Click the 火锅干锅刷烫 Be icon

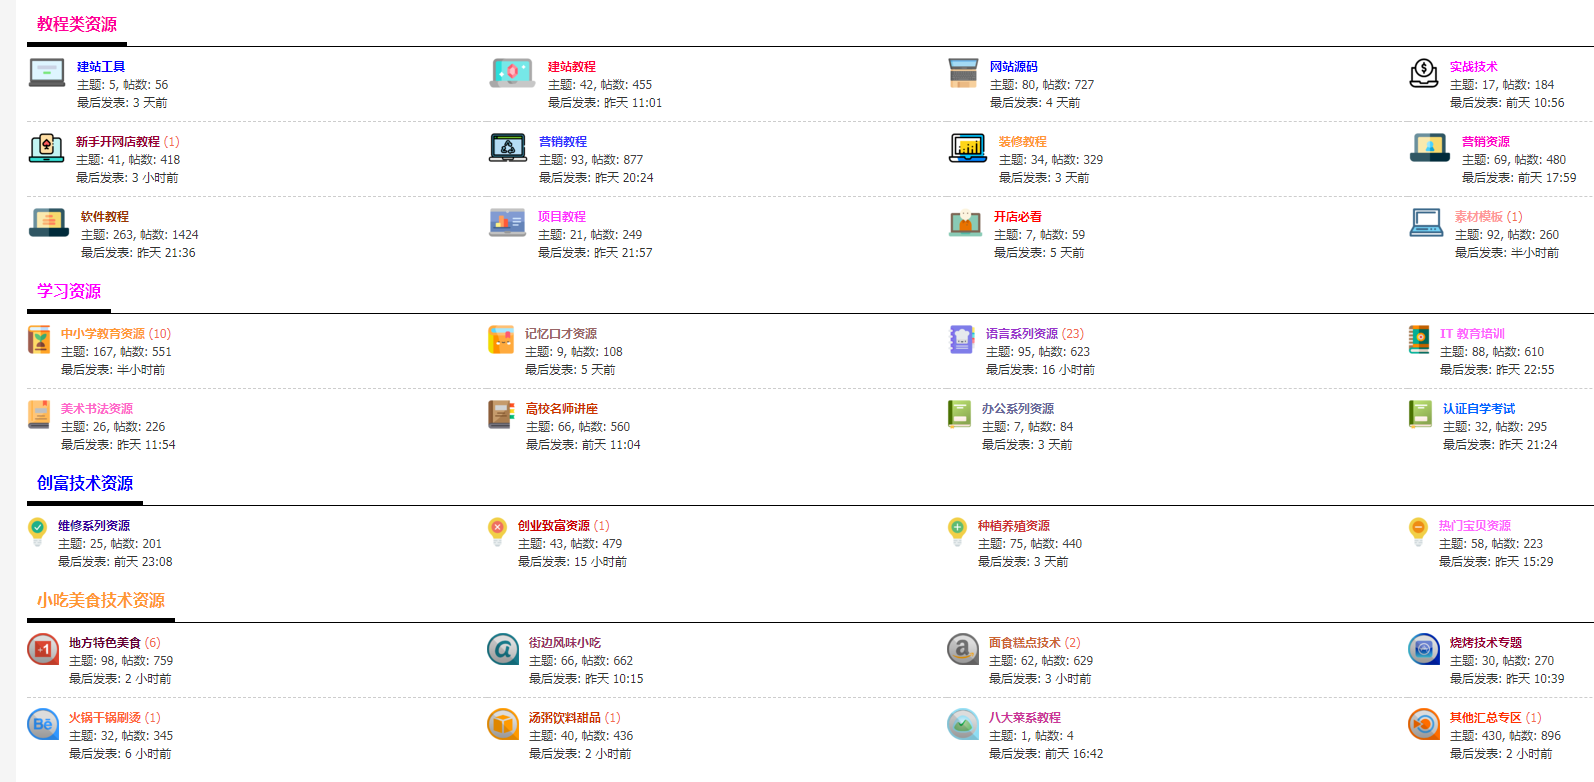(x=43, y=724)
